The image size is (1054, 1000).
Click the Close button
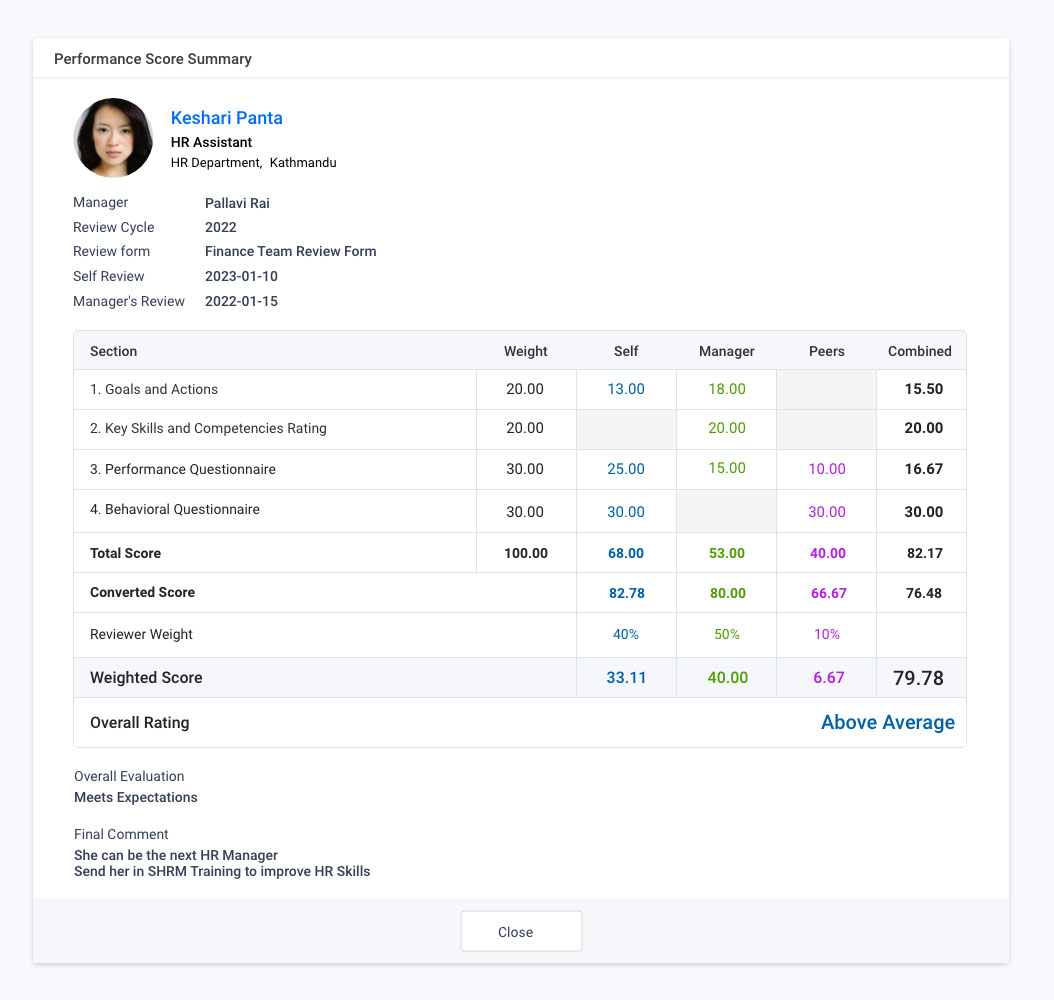coord(520,931)
